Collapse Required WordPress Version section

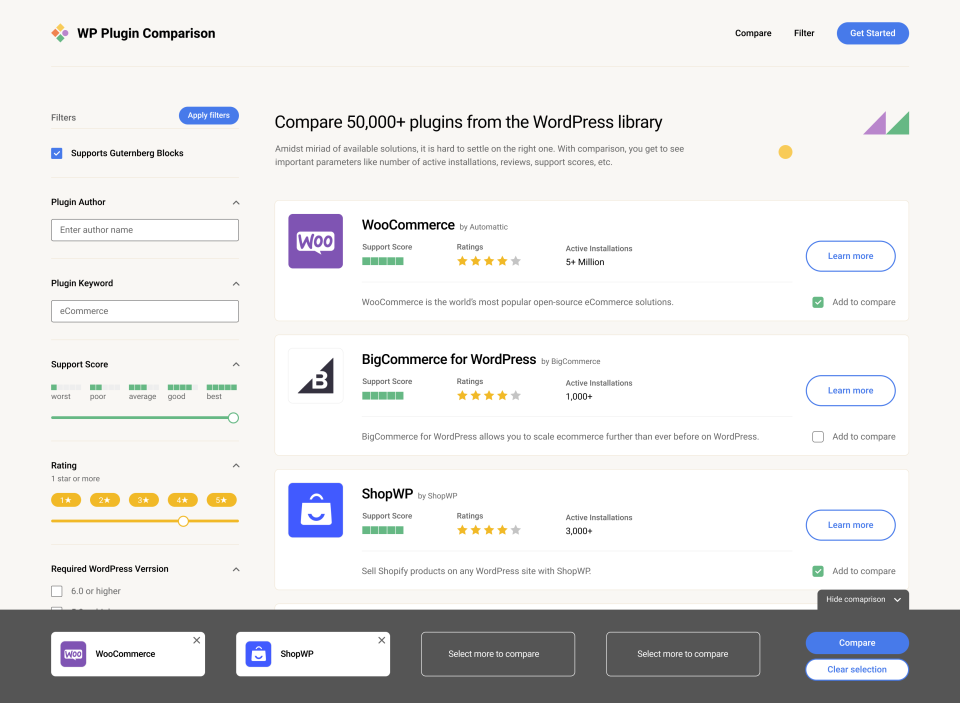(x=236, y=570)
